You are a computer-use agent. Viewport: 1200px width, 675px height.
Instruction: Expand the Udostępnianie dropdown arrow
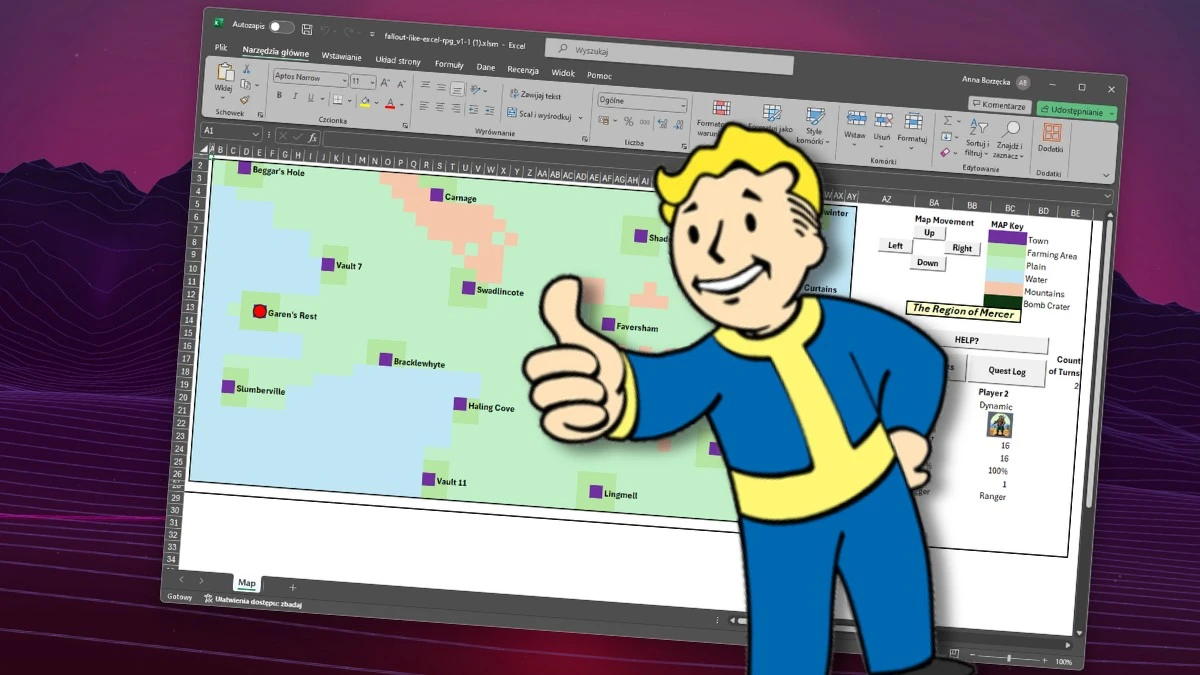(x=1113, y=113)
